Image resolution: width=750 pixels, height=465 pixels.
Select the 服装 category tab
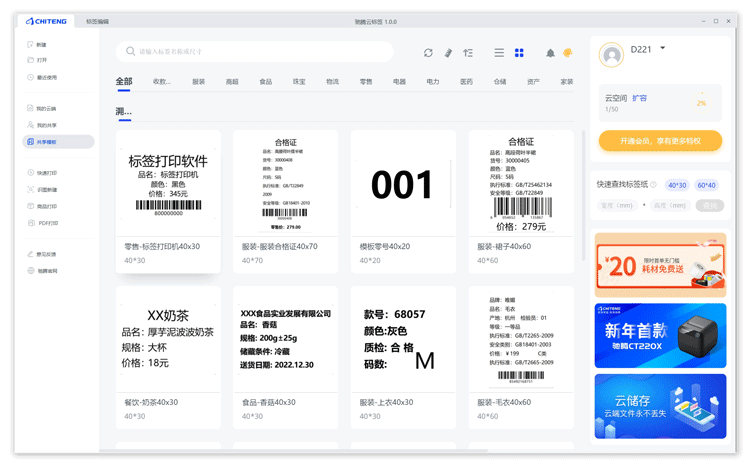198,82
